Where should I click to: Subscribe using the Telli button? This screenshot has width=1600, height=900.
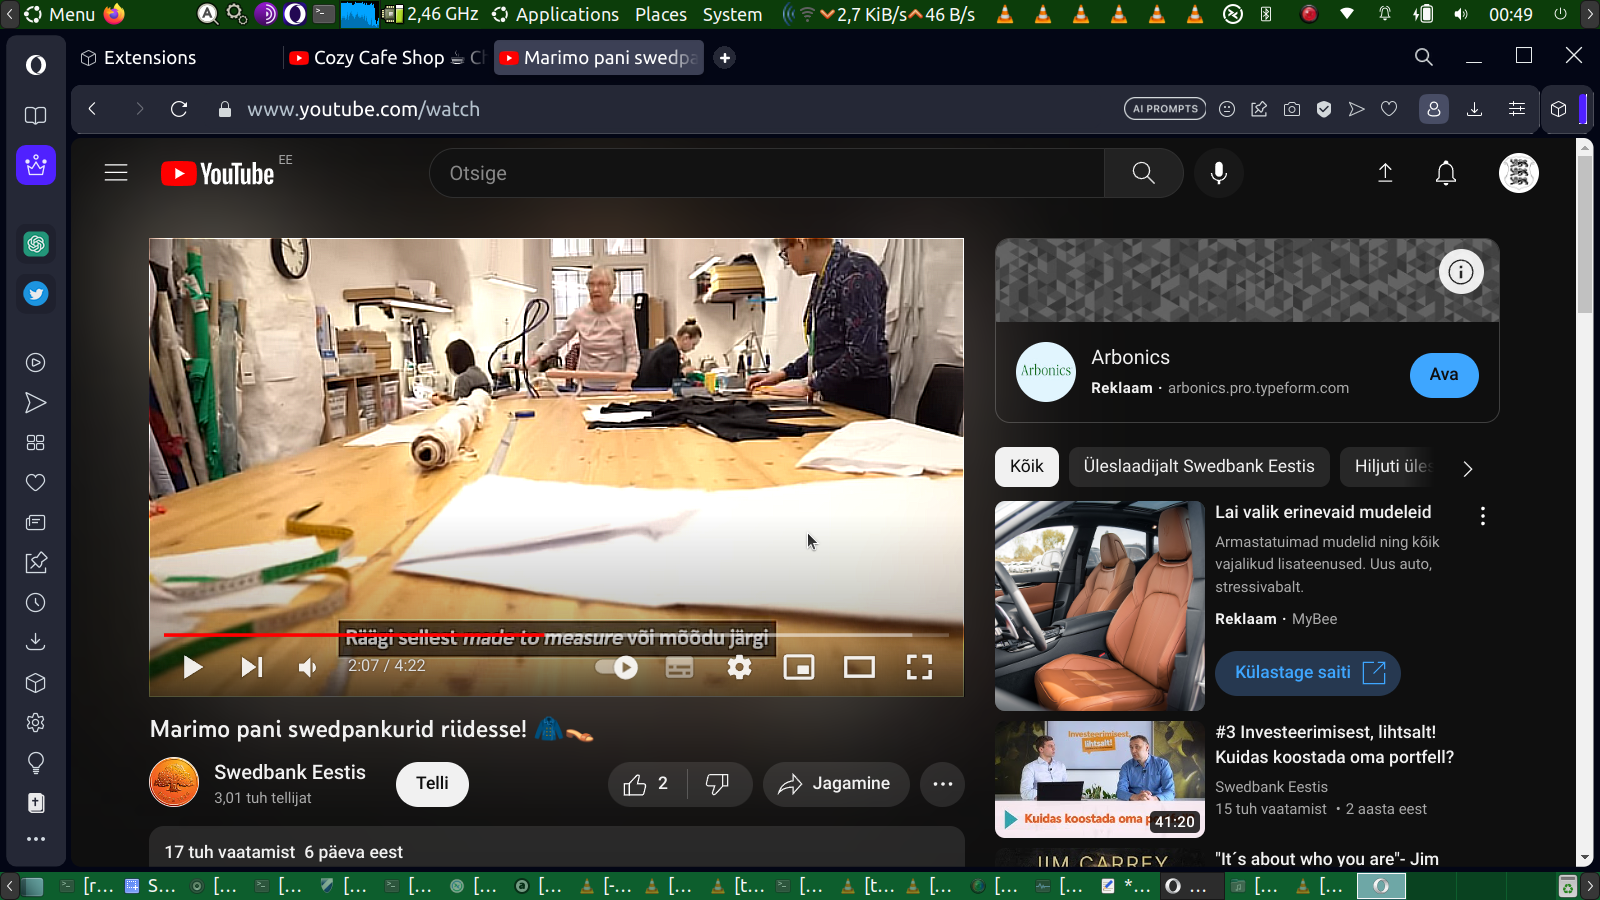coord(432,784)
